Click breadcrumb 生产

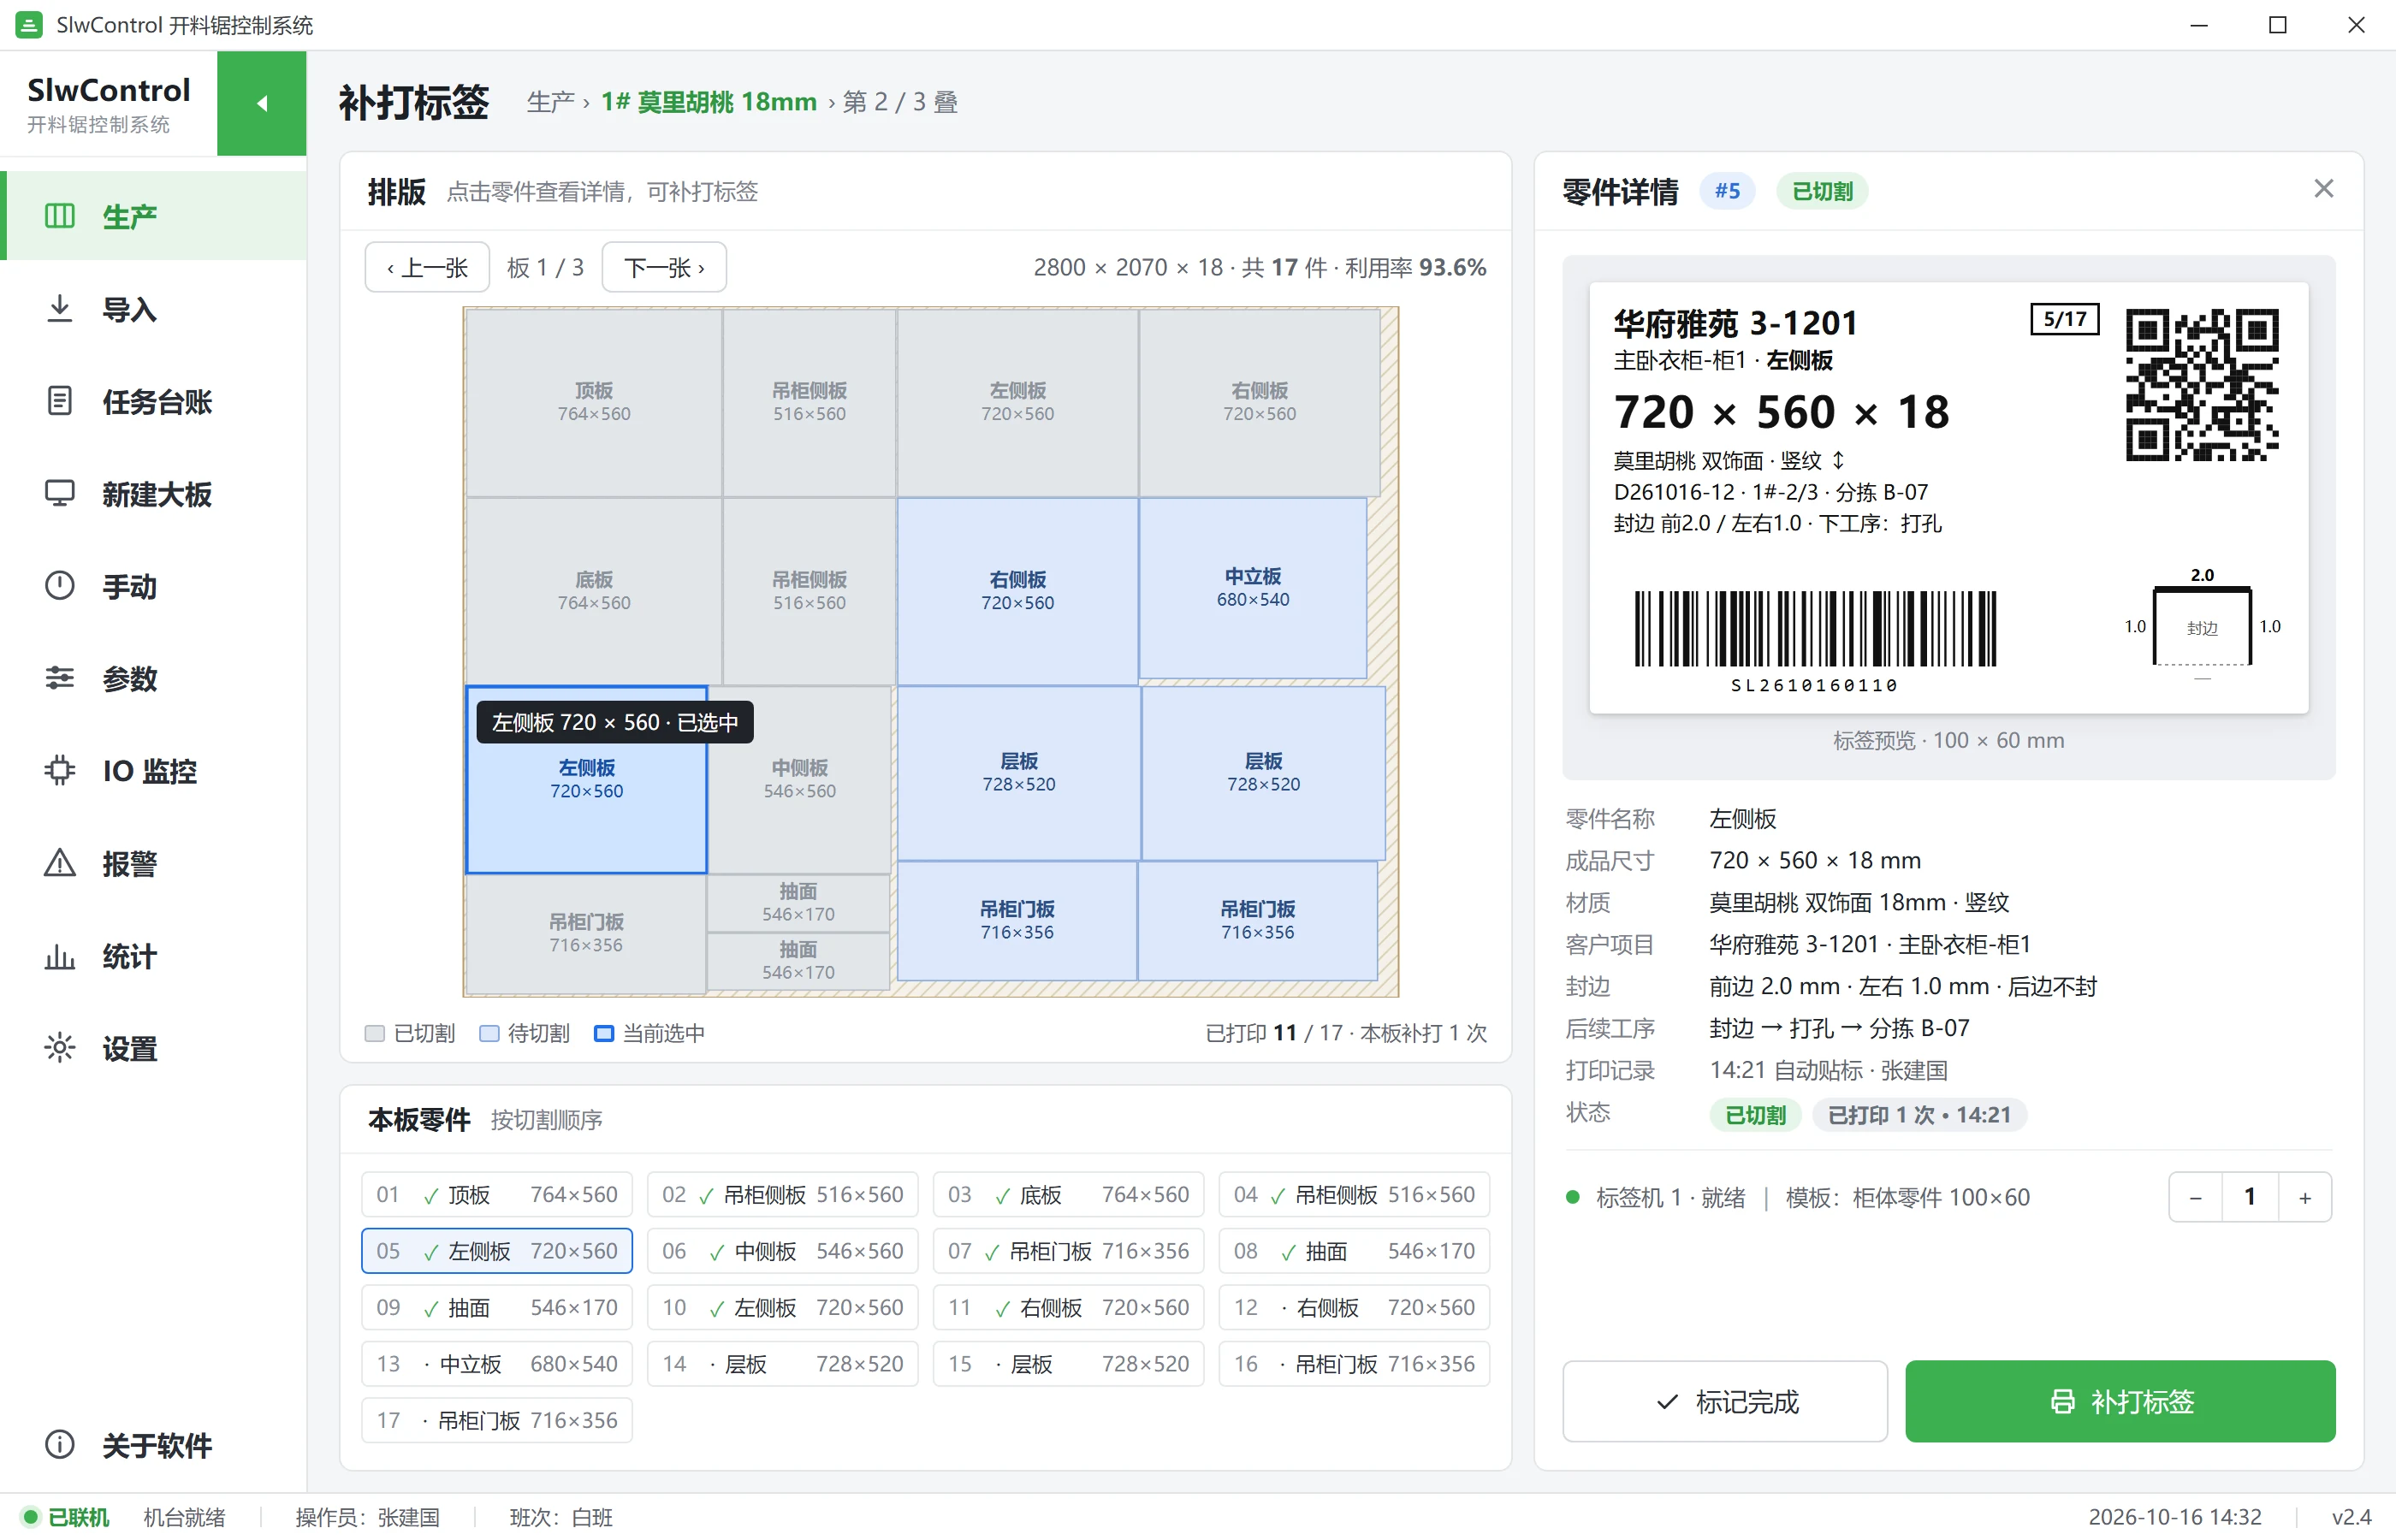(551, 102)
